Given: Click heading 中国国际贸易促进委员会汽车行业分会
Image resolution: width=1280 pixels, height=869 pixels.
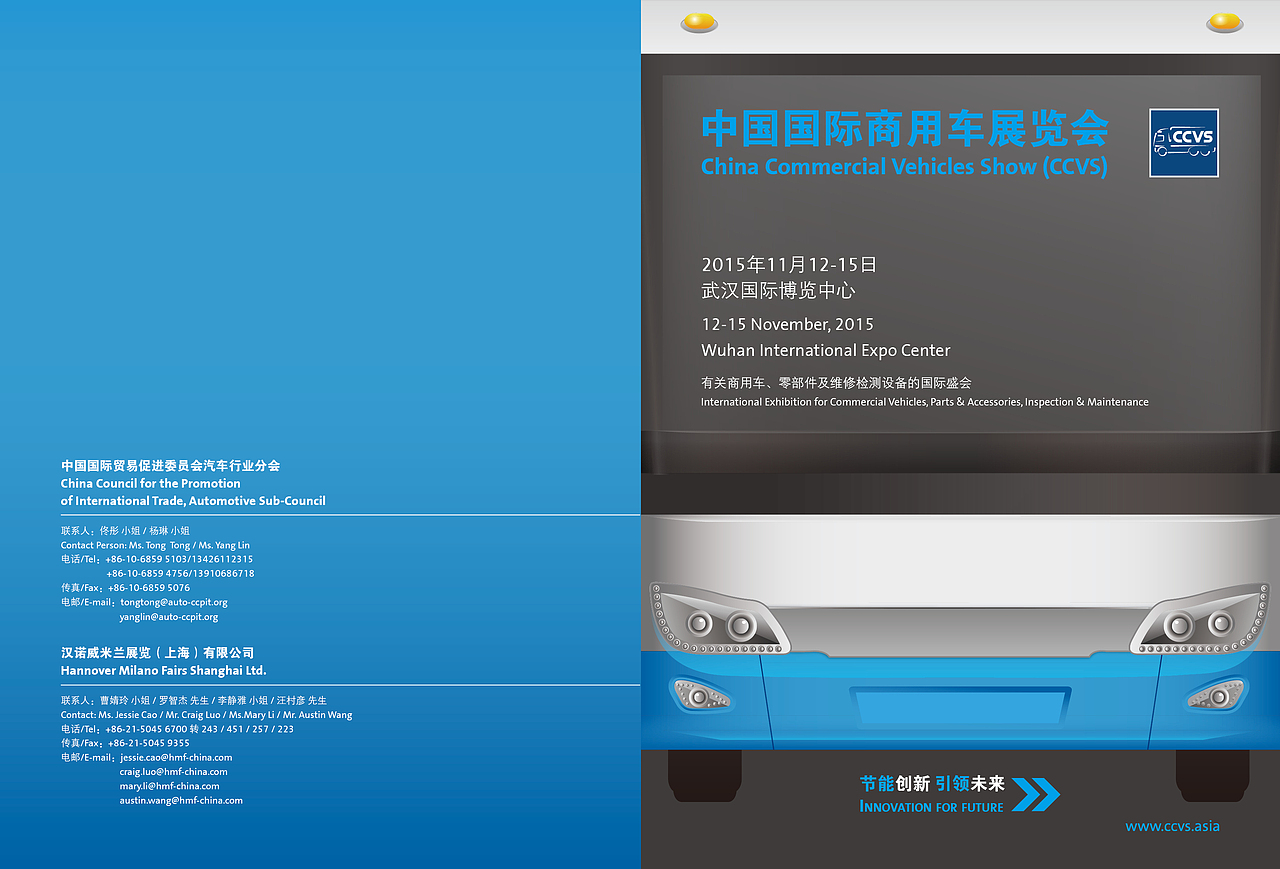Looking at the screenshot, I should 170,466.
